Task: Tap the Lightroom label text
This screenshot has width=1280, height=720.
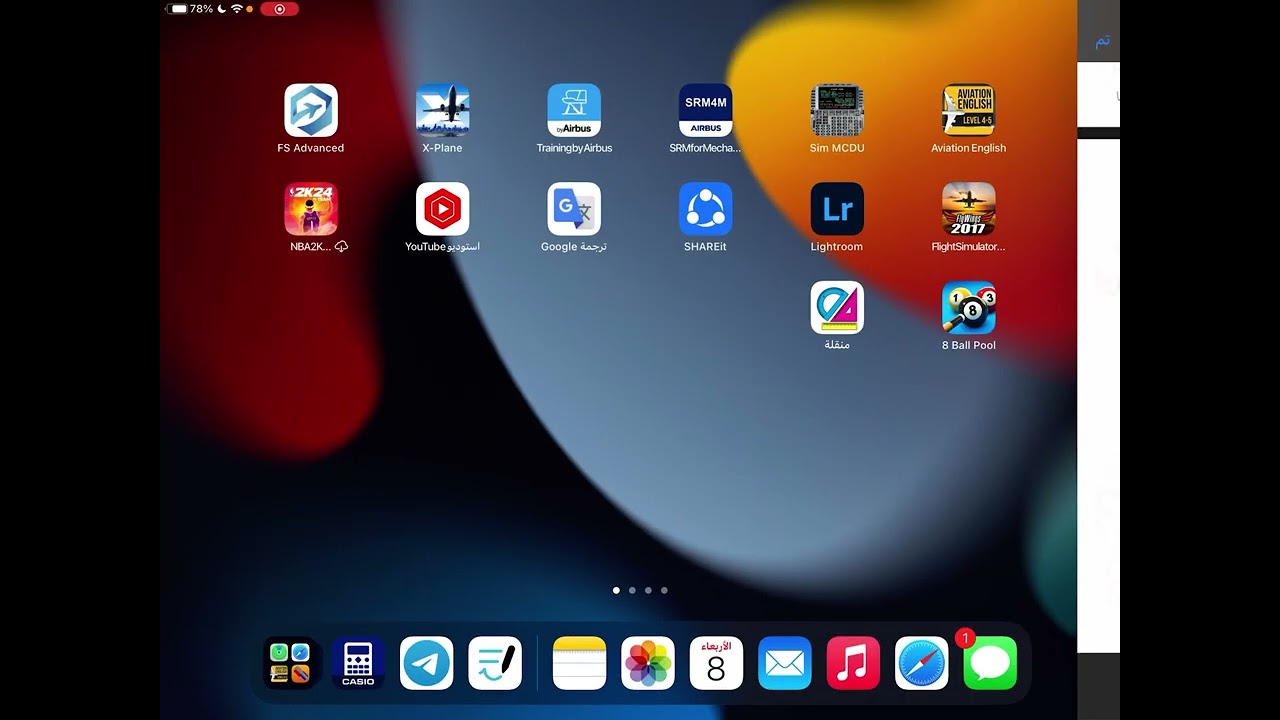Action: point(837,247)
